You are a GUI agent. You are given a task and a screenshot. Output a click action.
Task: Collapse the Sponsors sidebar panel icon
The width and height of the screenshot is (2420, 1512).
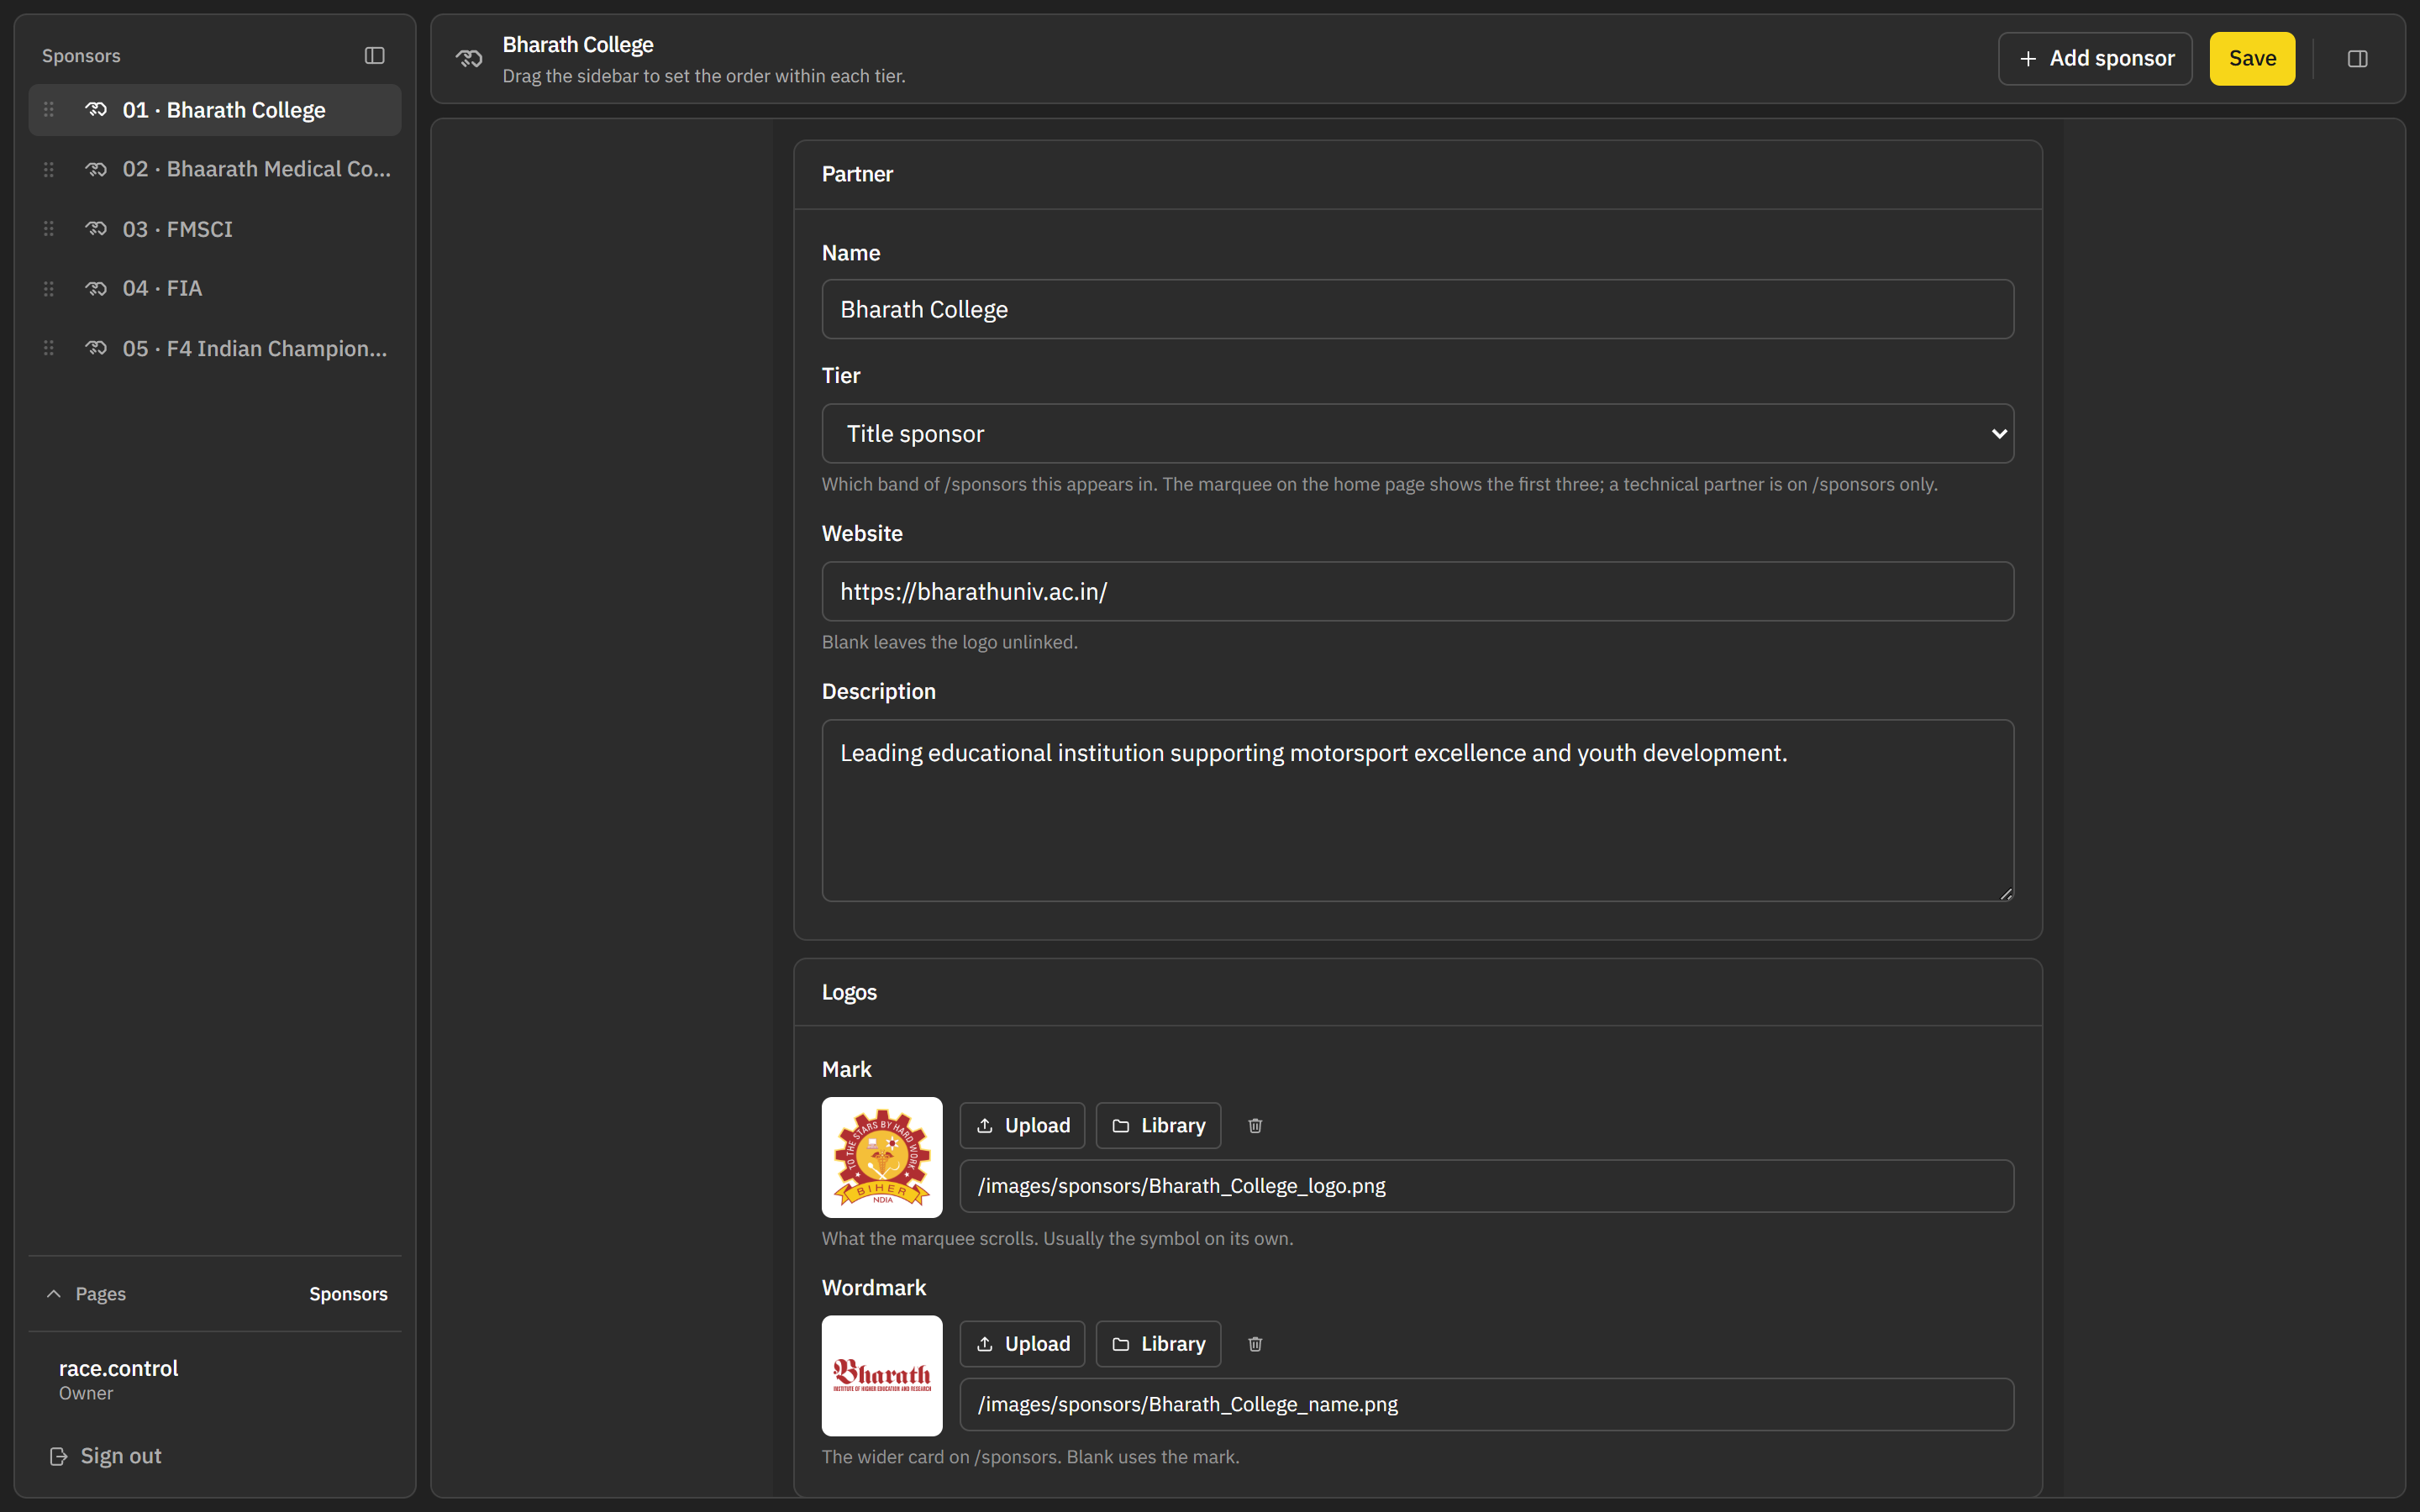coord(375,56)
